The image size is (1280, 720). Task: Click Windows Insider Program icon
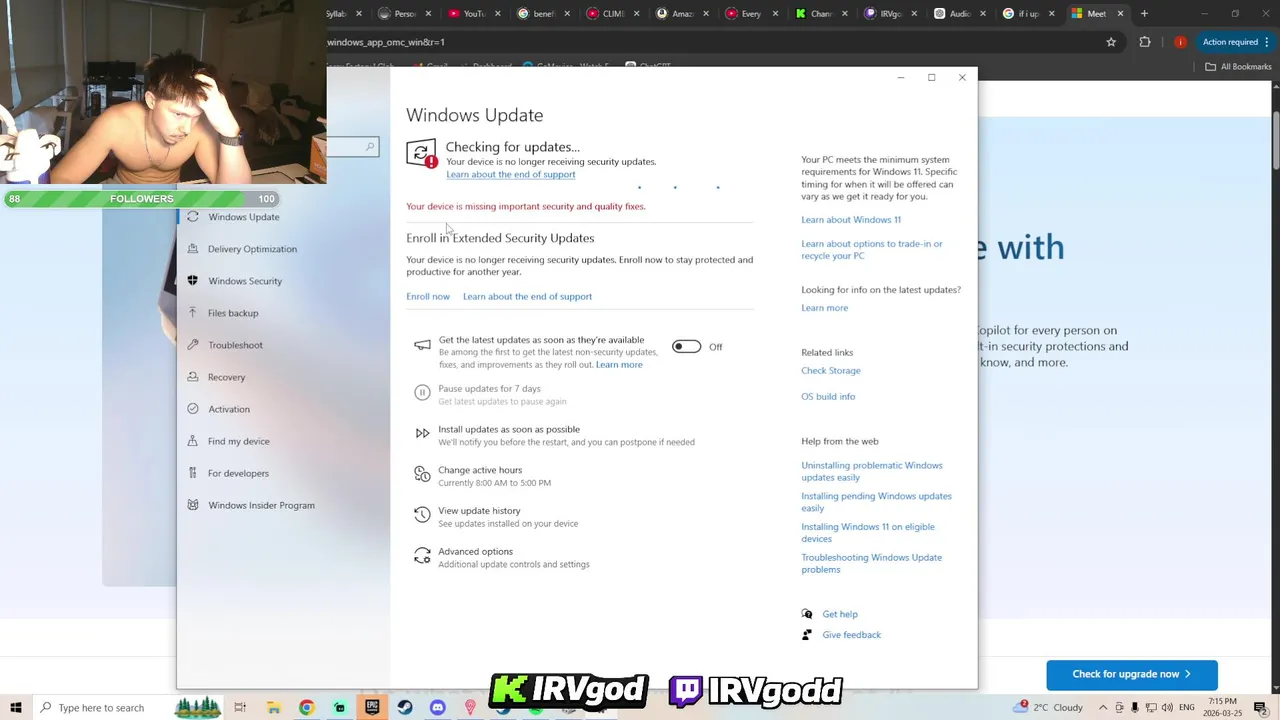pos(192,505)
